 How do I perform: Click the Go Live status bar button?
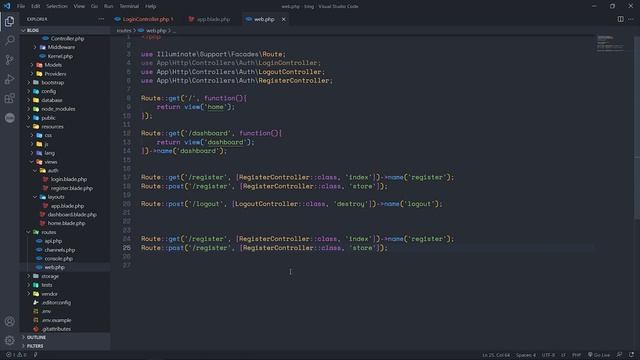[x=599, y=355]
